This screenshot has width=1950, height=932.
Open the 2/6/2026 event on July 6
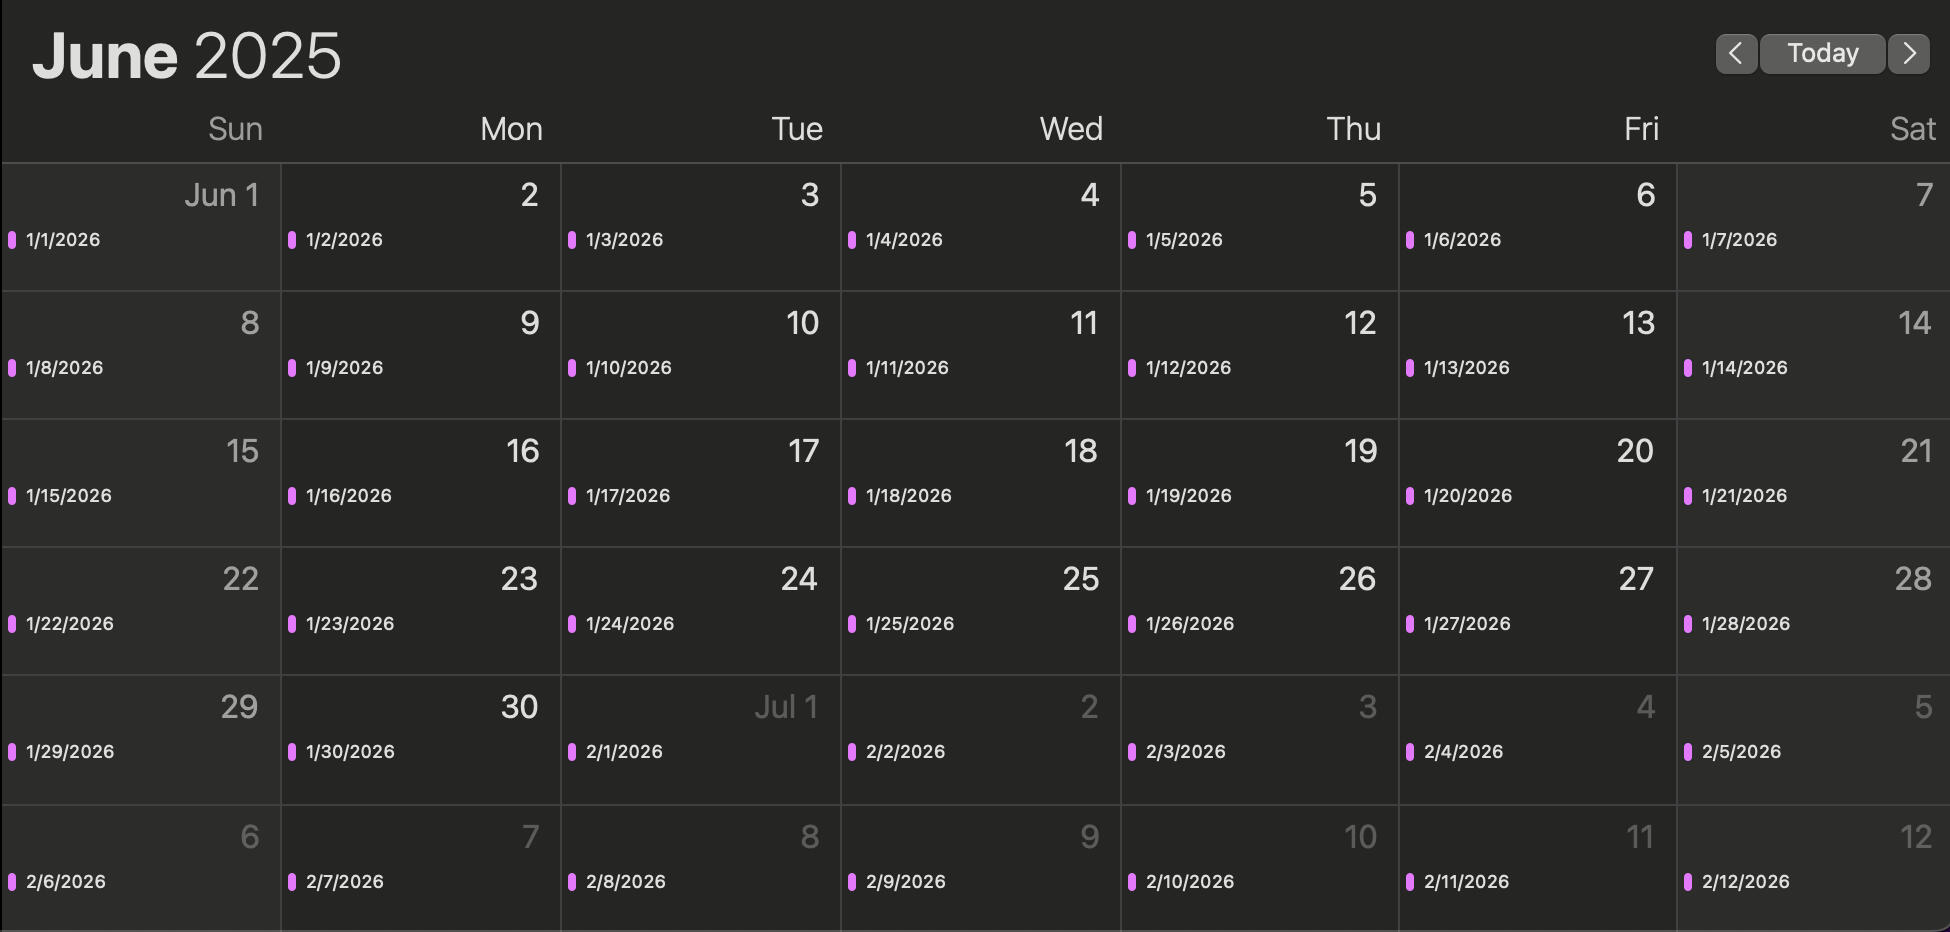click(x=66, y=882)
